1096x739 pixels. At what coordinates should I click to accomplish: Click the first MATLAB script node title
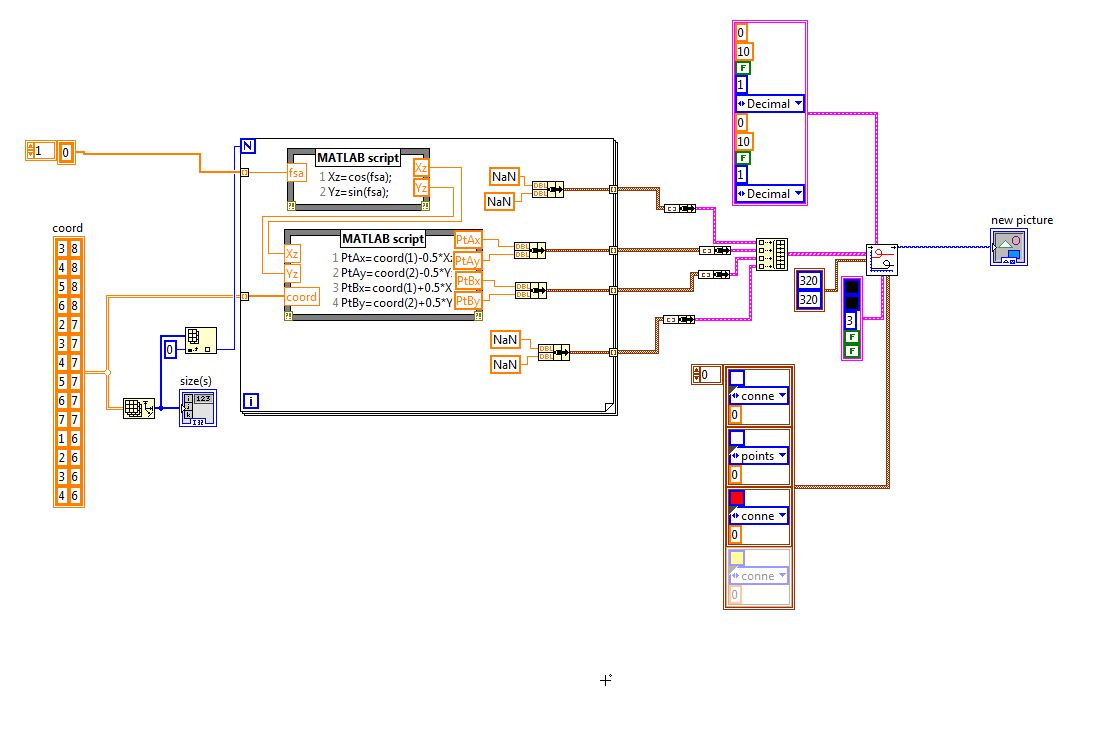(358, 157)
